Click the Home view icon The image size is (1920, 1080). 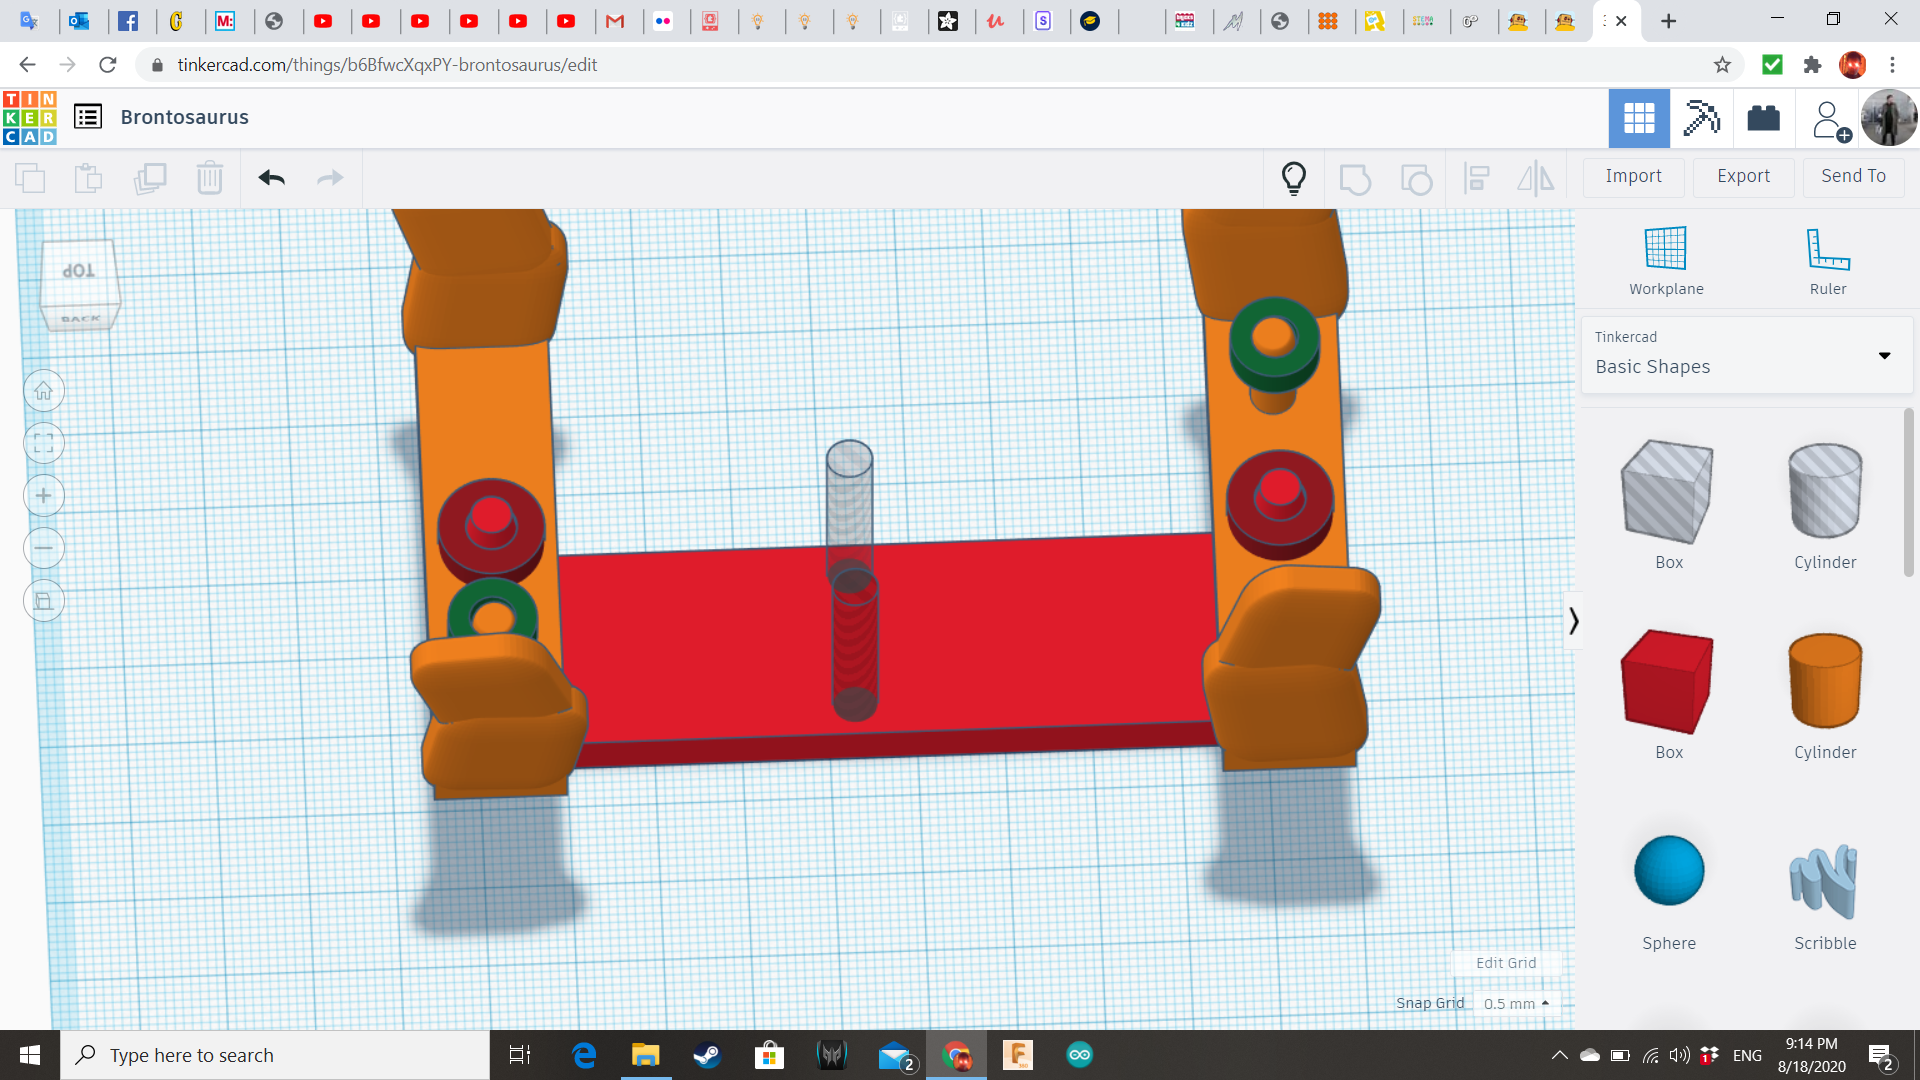pos(44,391)
